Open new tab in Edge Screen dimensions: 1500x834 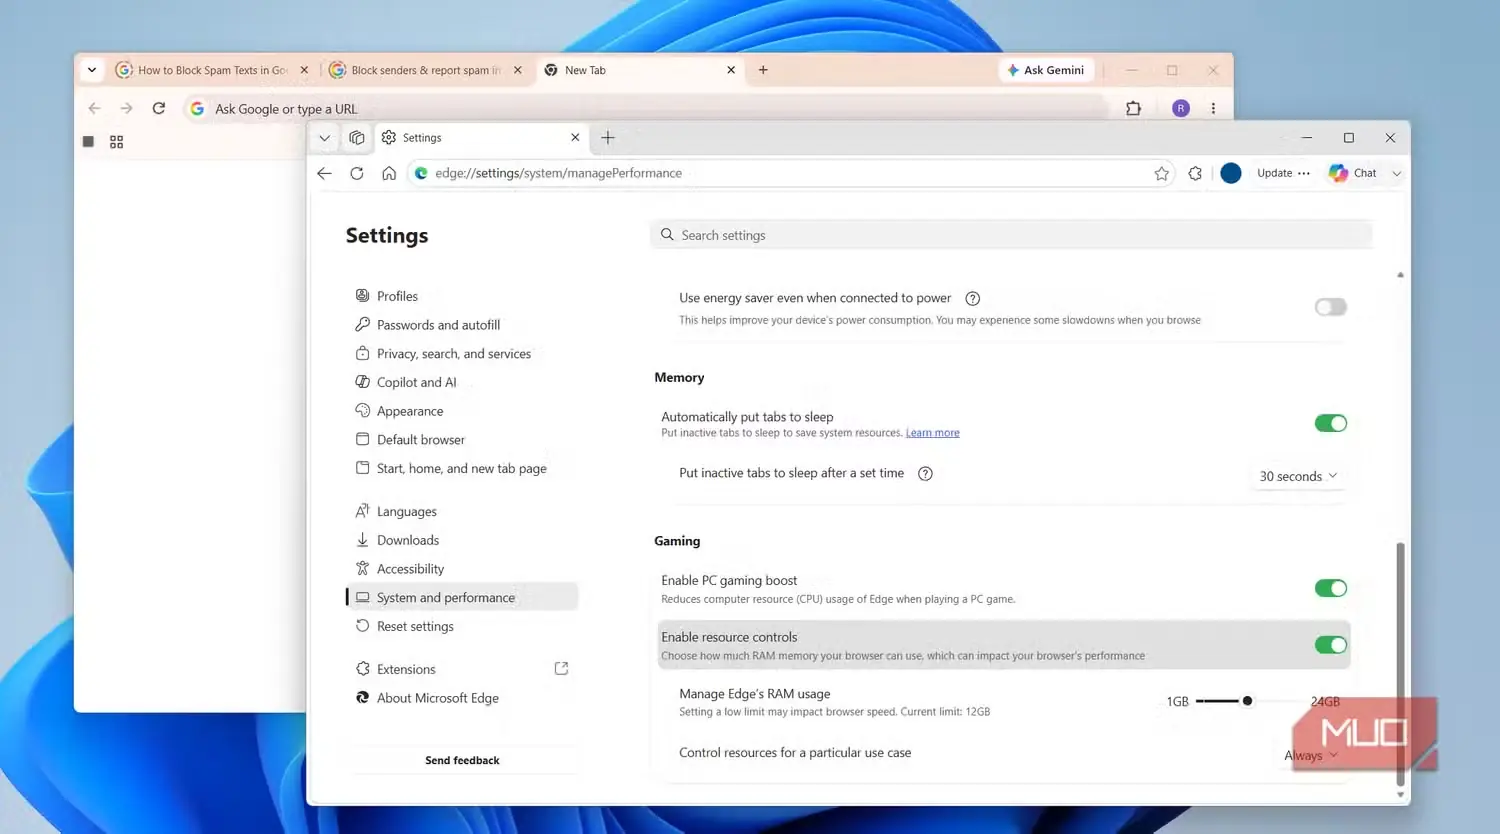(608, 138)
